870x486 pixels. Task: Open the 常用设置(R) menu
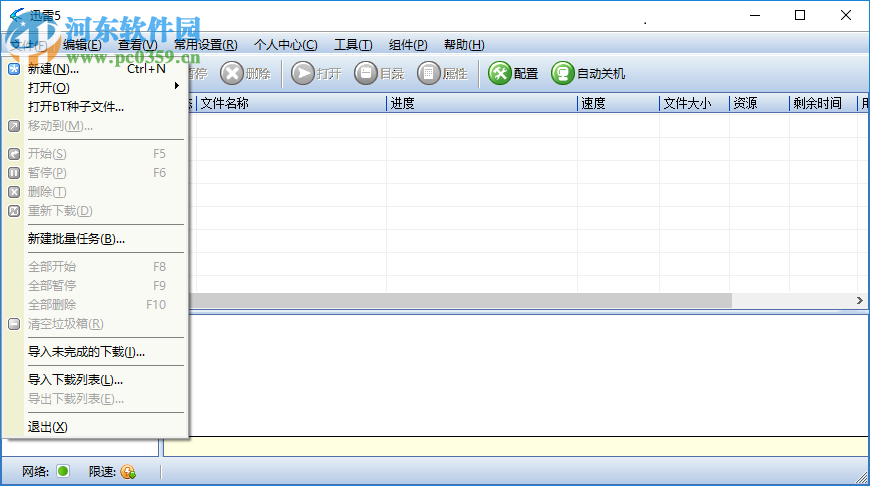click(x=206, y=45)
